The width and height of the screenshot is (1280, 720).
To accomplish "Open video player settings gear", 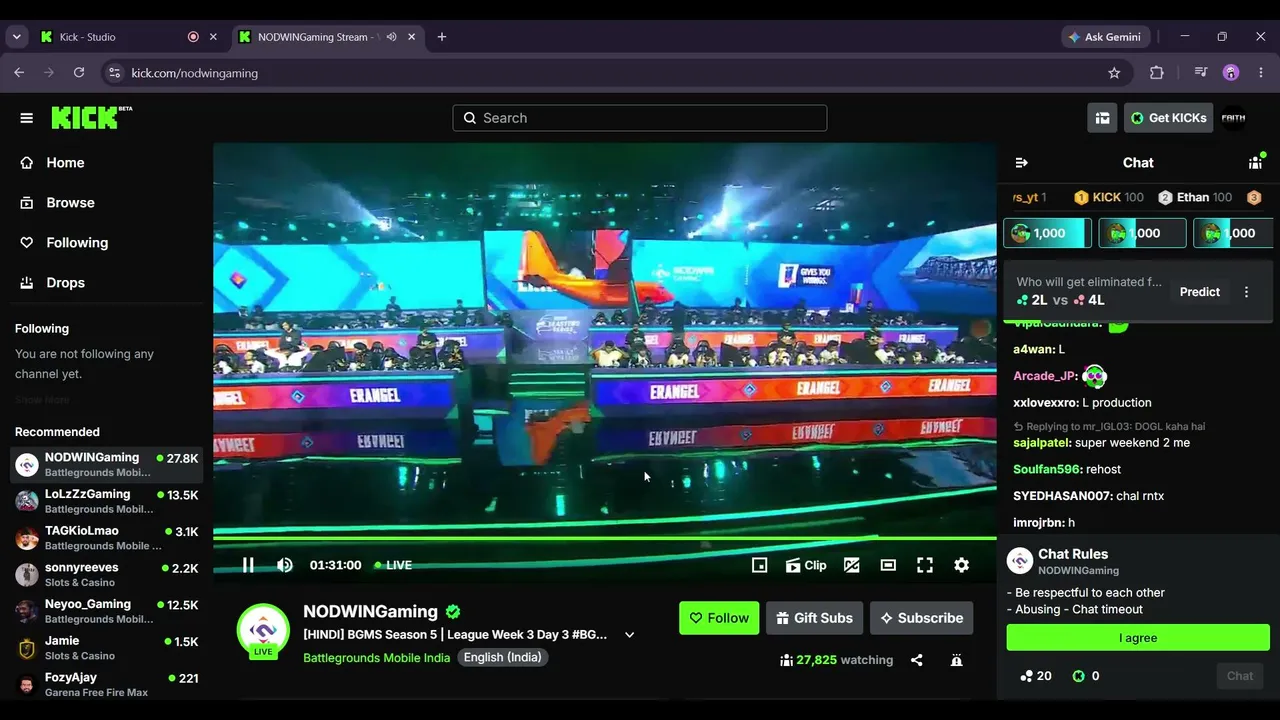I will click(962, 565).
